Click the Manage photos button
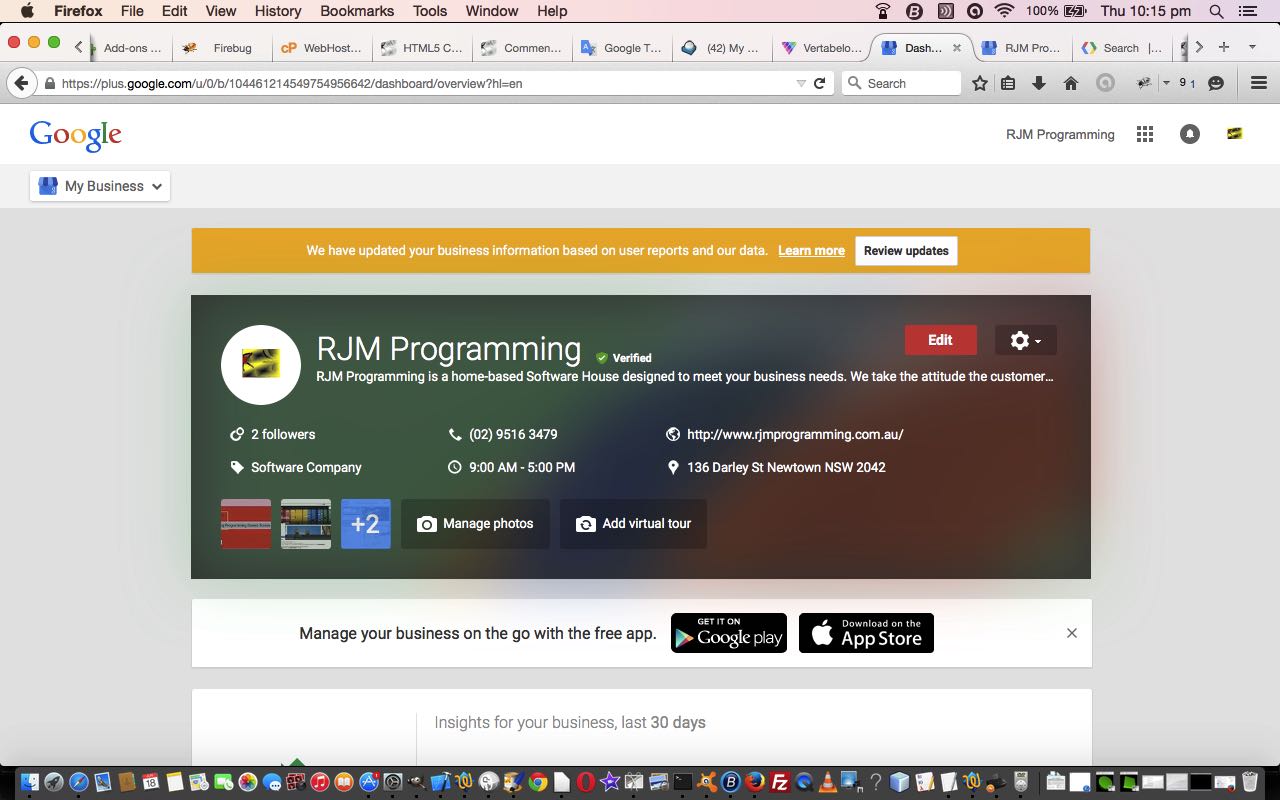1280x800 pixels. [x=475, y=524]
